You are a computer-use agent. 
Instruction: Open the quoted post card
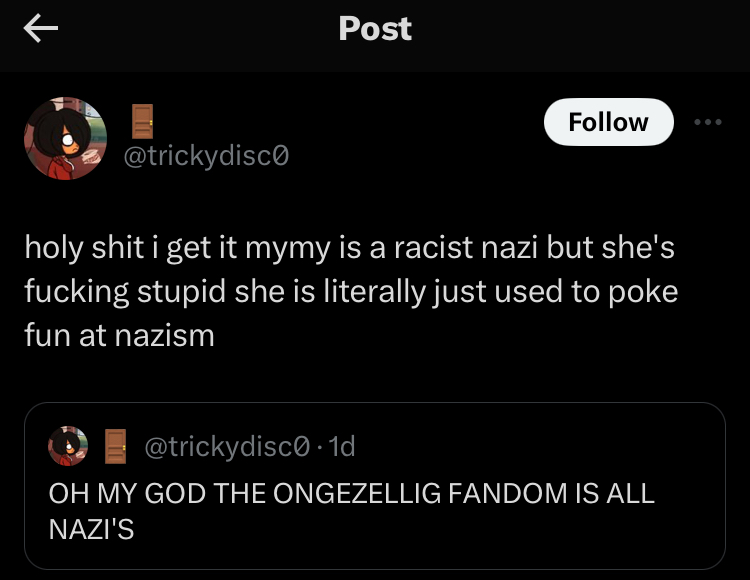375,486
